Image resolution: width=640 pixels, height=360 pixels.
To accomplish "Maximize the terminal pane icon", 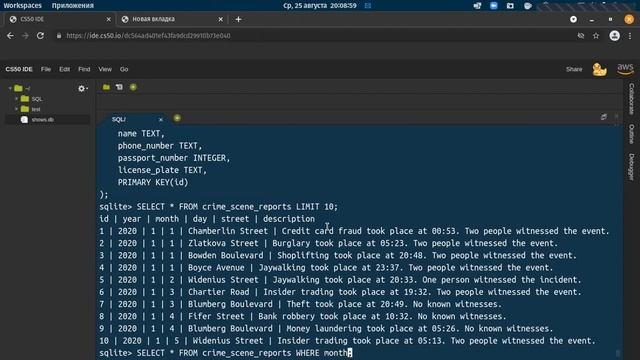I will pos(604,117).
